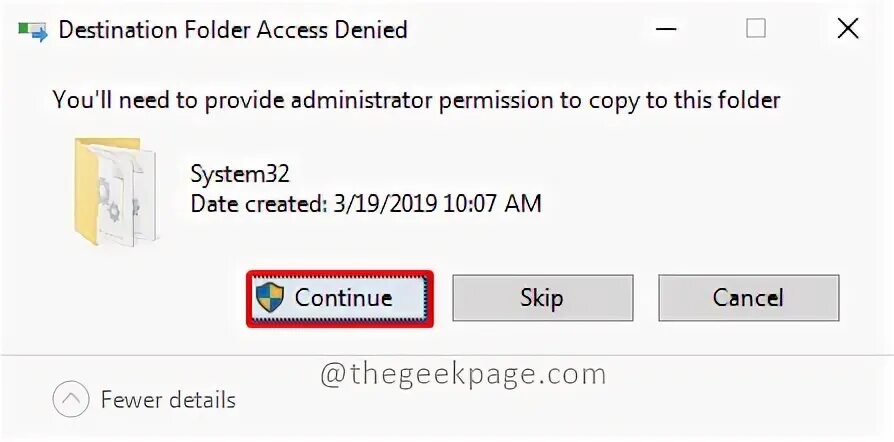The width and height of the screenshot is (894, 442).
Task: Click the separator line above Fewer details
Action: click(447, 354)
